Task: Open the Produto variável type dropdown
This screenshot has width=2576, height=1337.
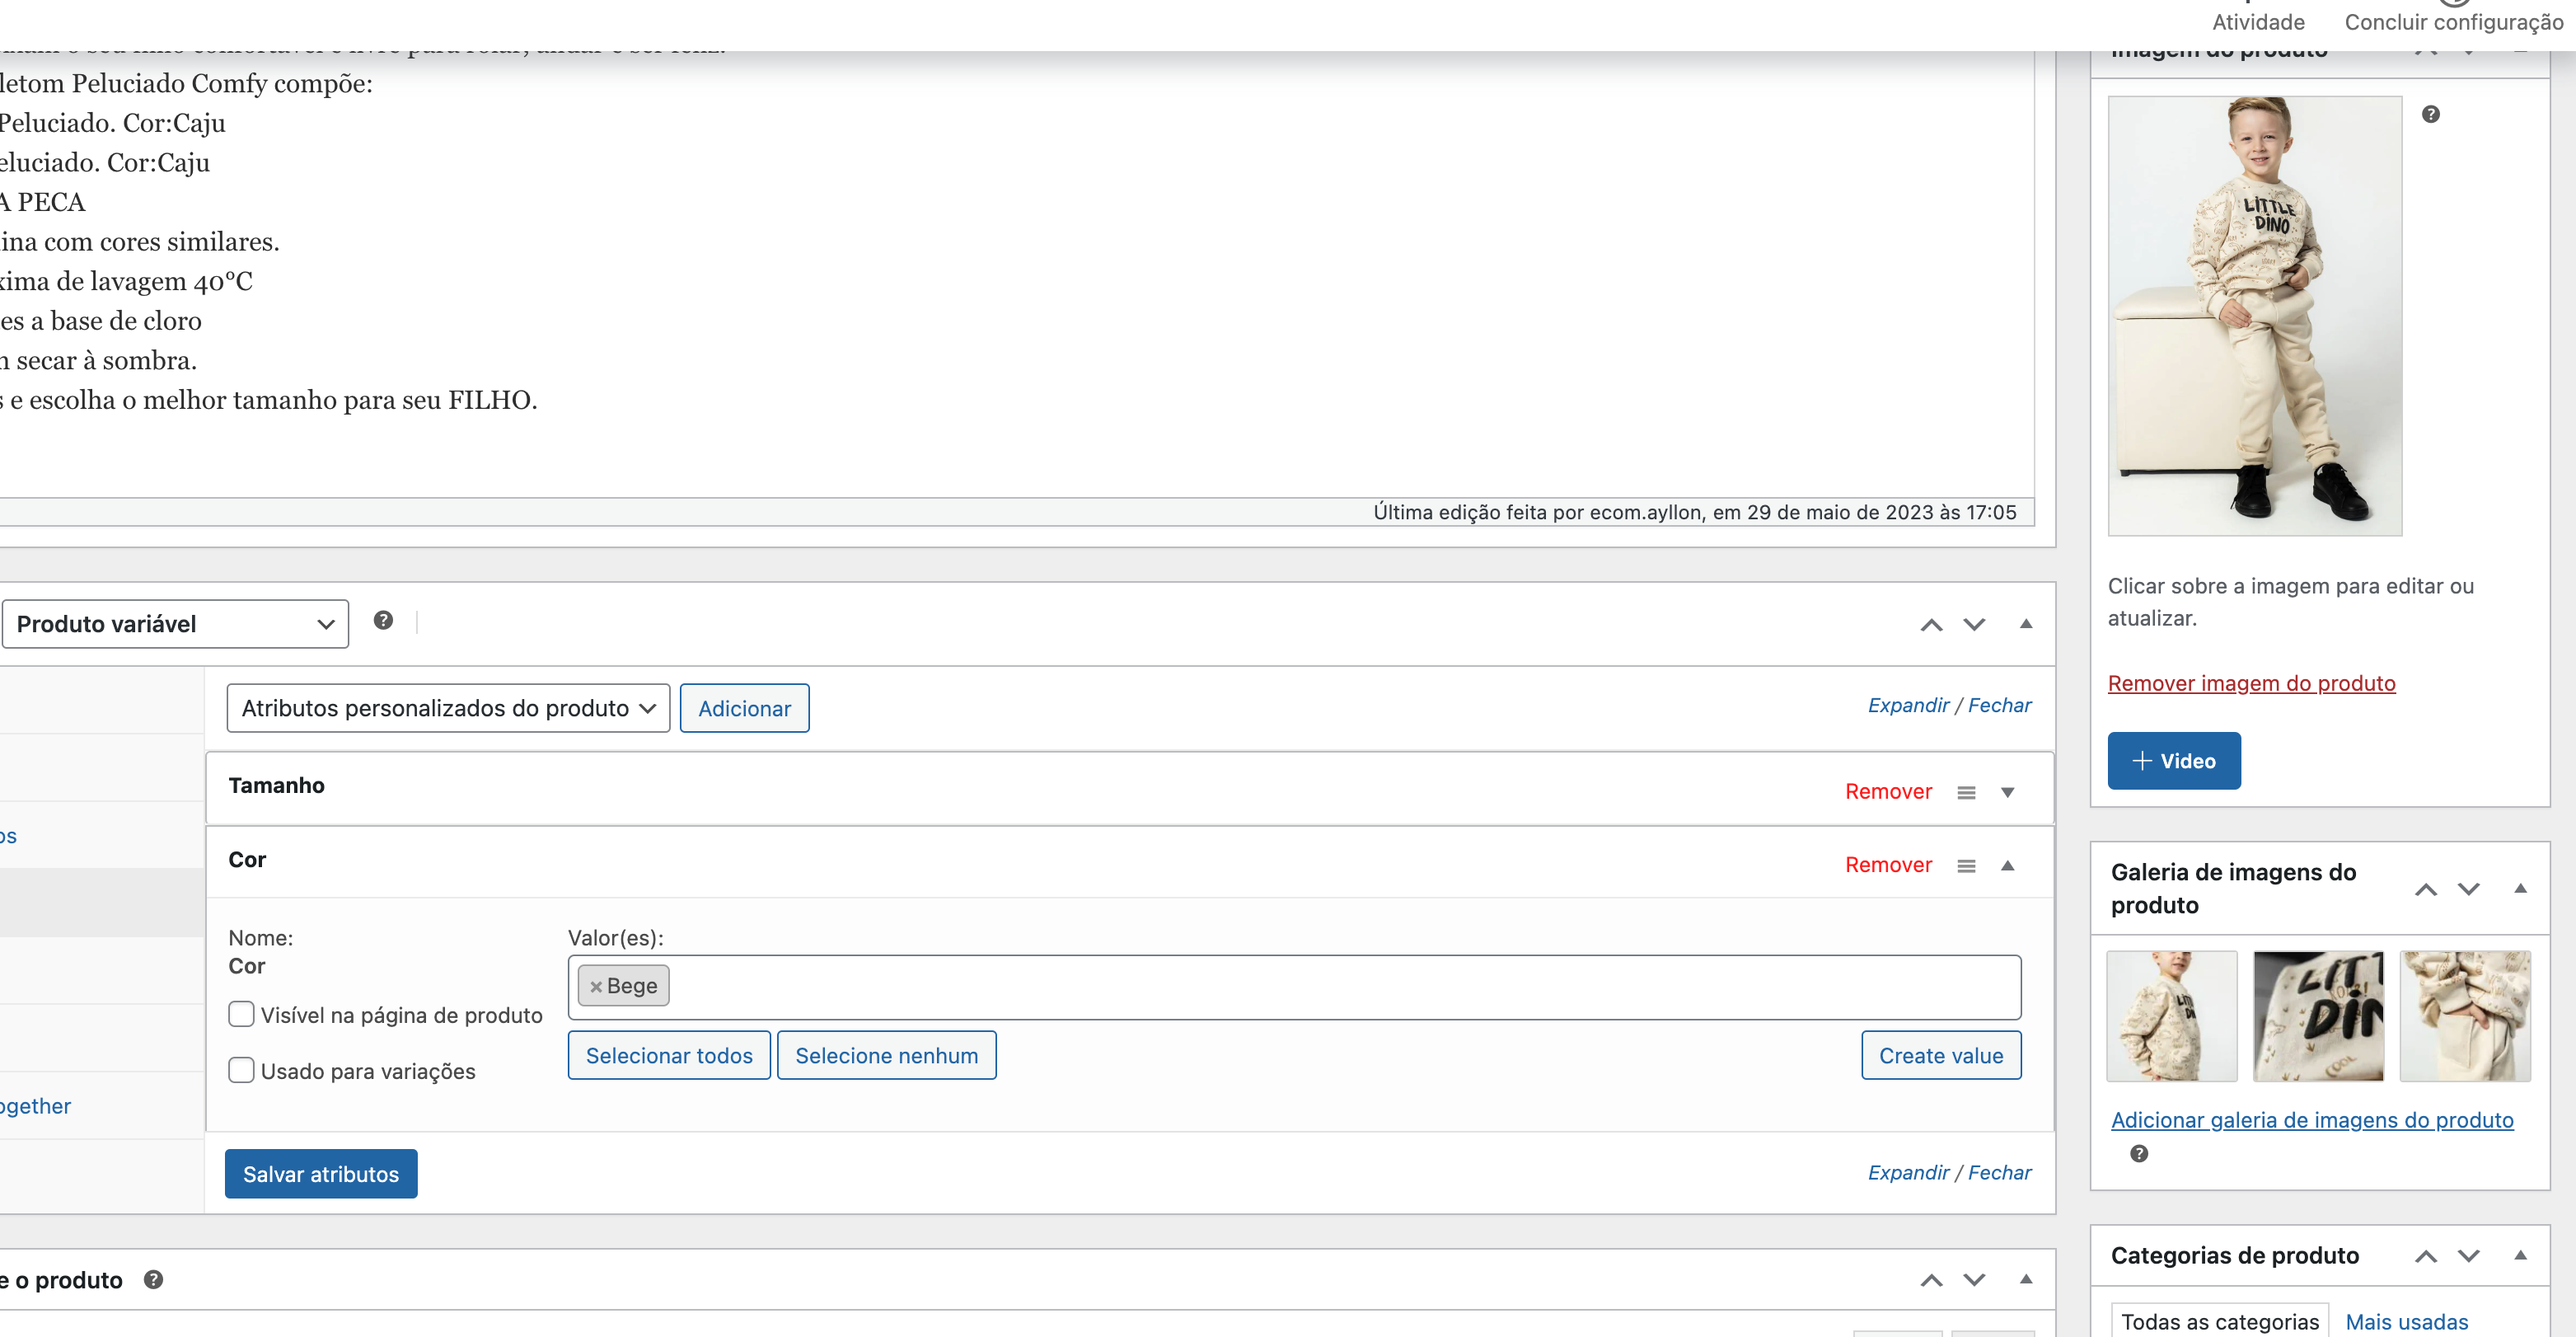Action: [175, 624]
